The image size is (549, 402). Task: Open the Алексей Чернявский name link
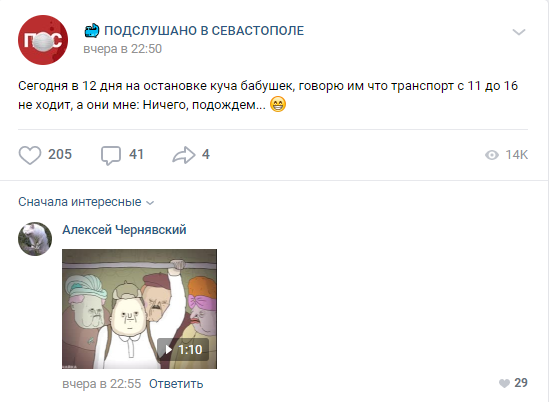pyautogui.click(x=124, y=230)
